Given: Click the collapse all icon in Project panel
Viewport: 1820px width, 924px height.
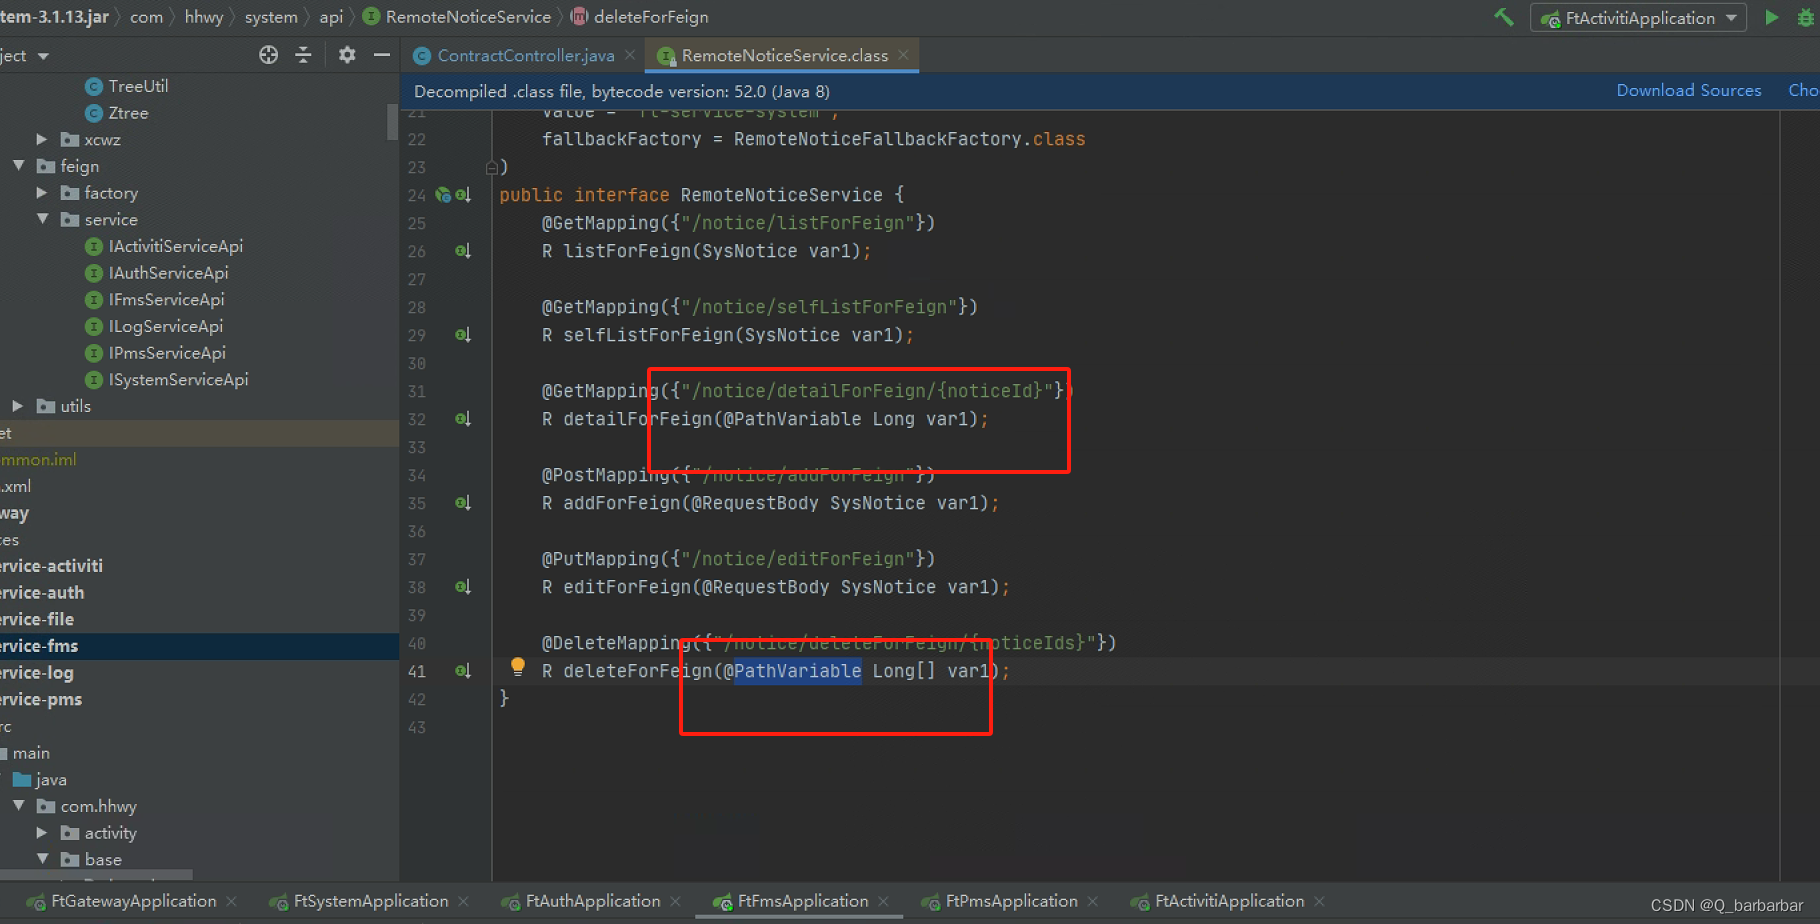Looking at the screenshot, I should tap(303, 55).
